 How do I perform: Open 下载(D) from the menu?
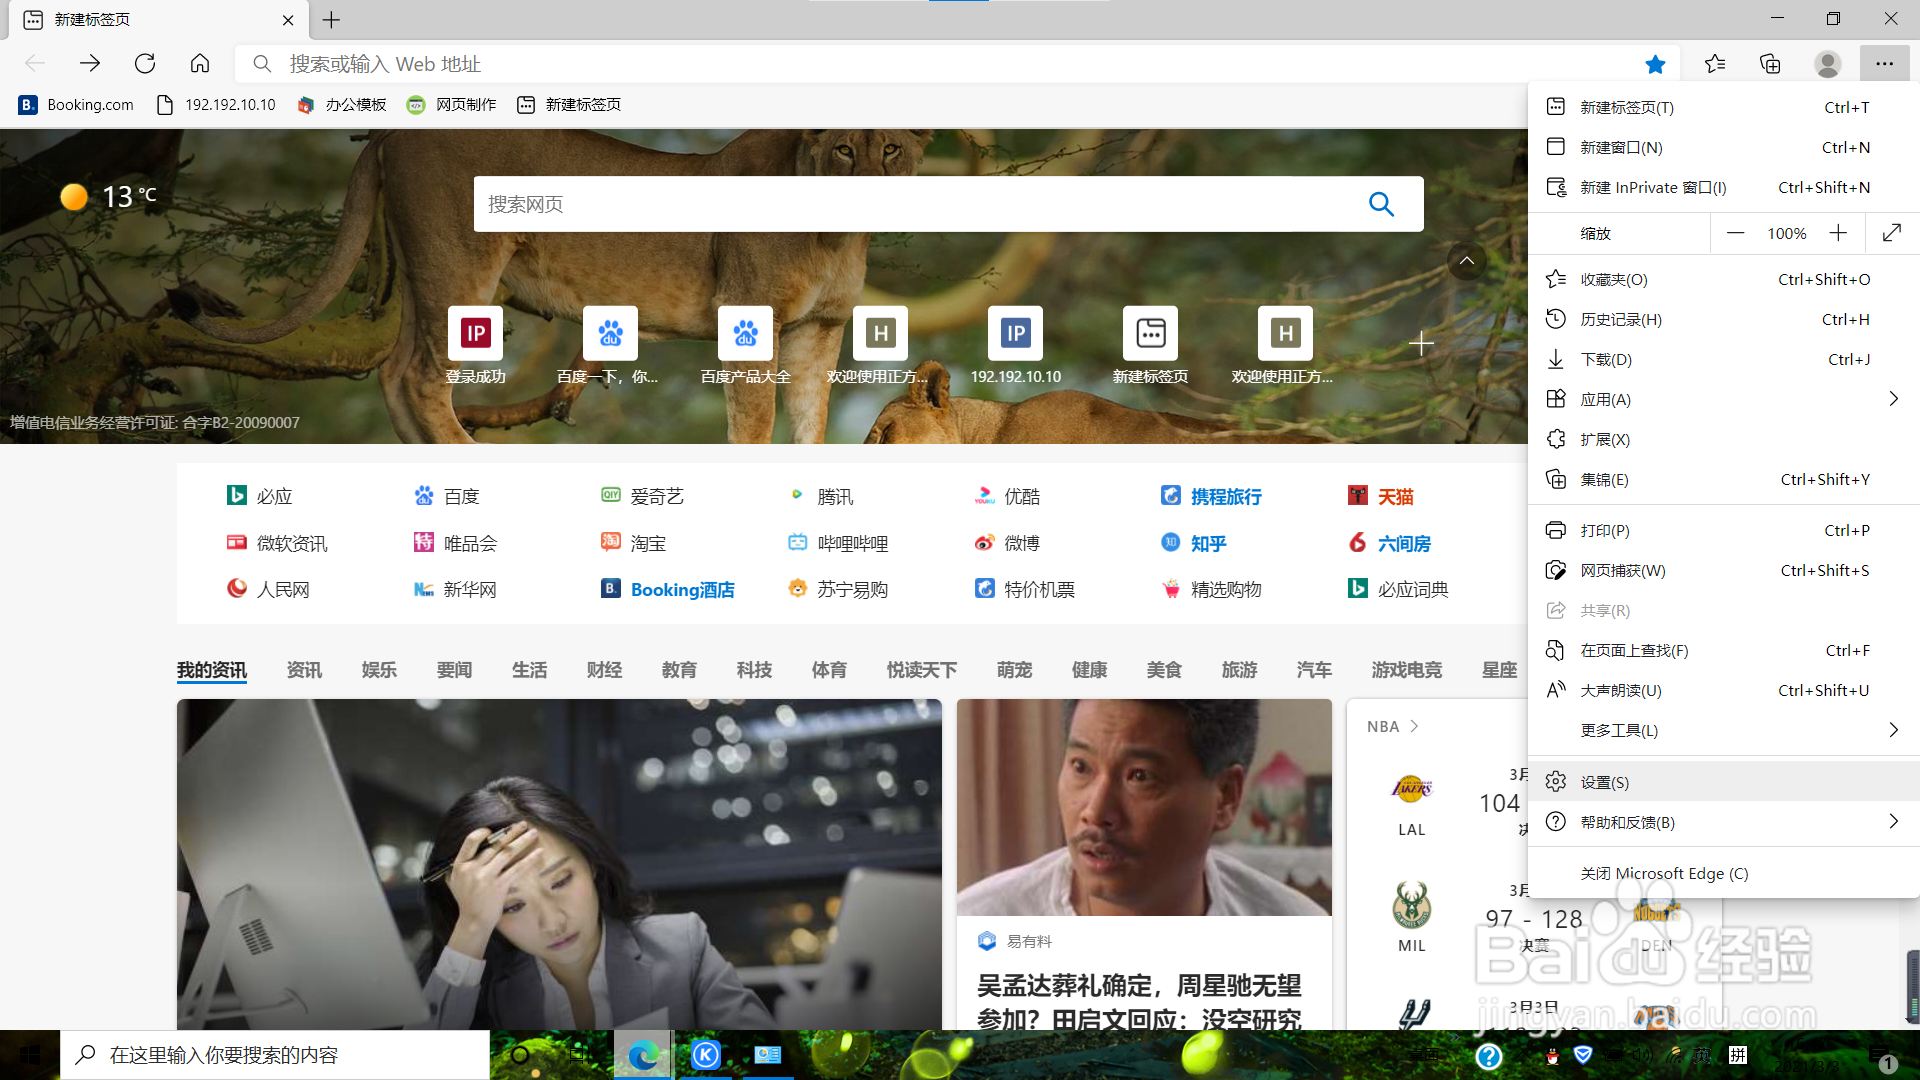point(1724,359)
